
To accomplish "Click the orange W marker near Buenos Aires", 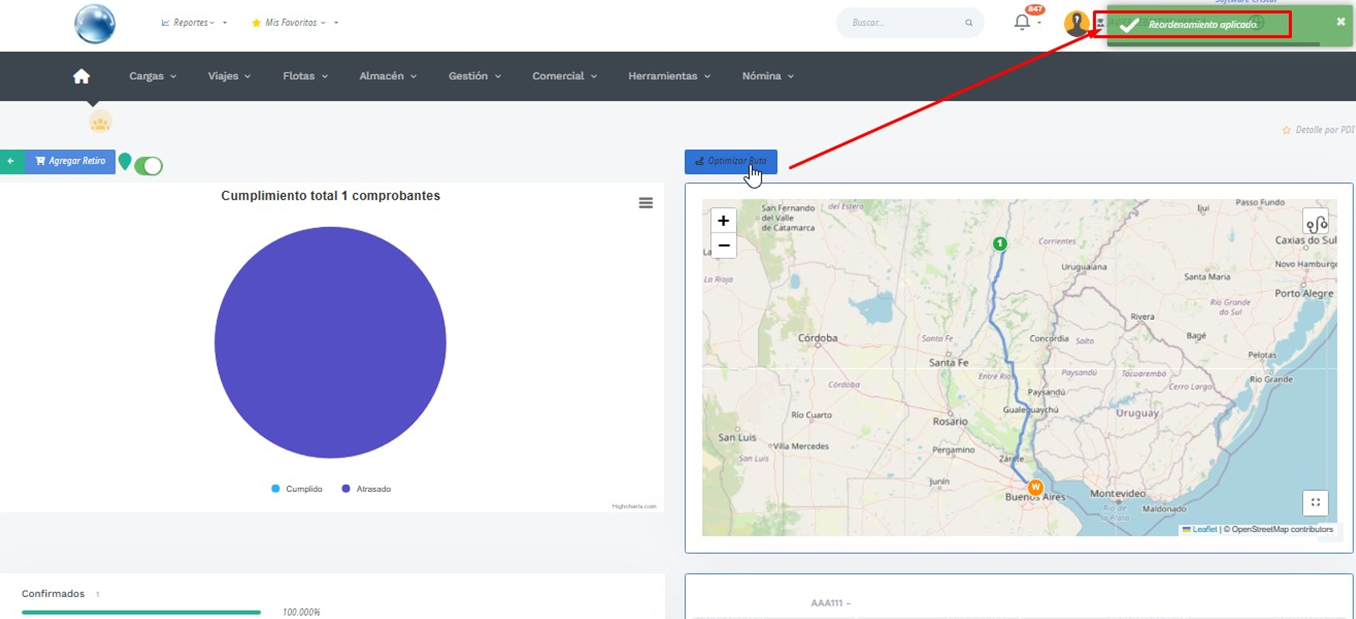I will (x=1035, y=487).
